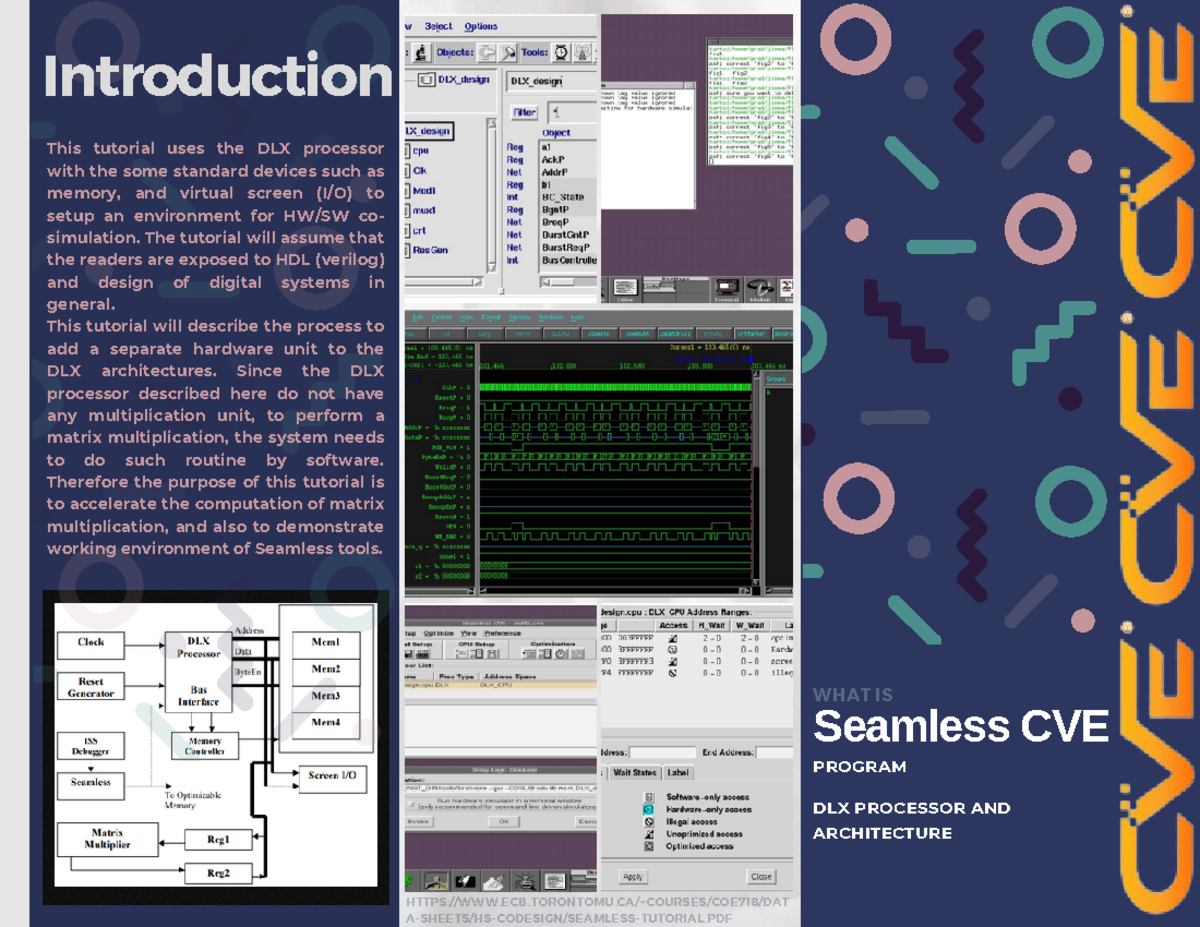Image resolution: width=1200 pixels, height=927 pixels.
Task: Click the Software-only access icon in the legend
Action: tap(648, 797)
